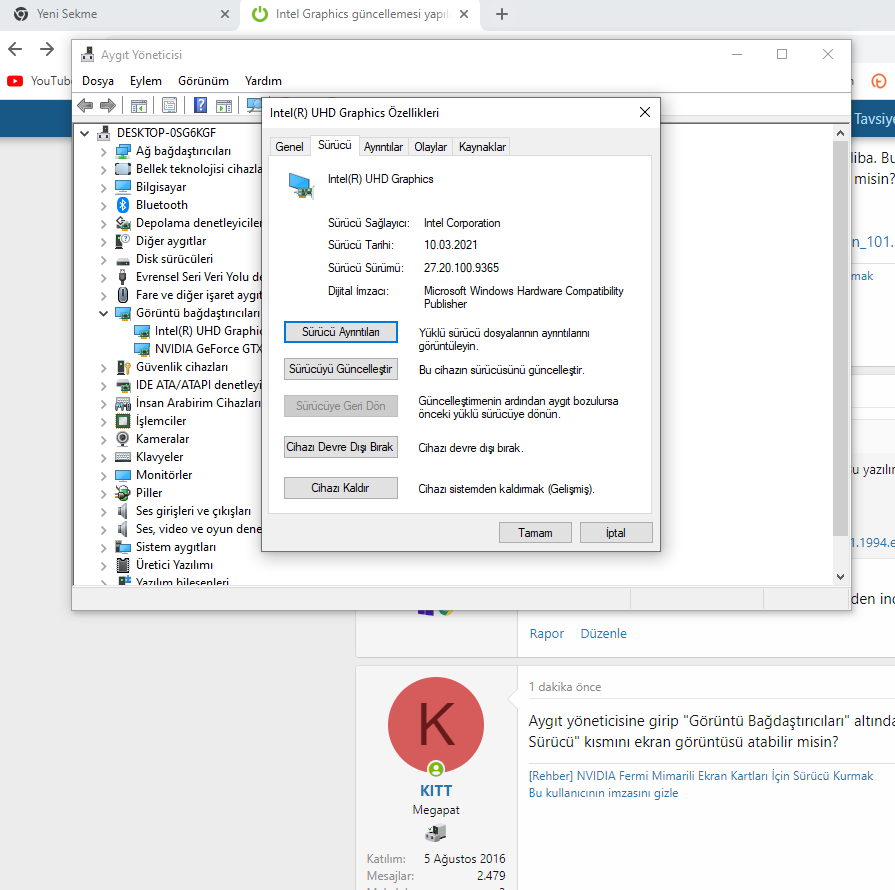Click the Rapor link in forum post
This screenshot has width=895, height=890.
tap(546, 634)
